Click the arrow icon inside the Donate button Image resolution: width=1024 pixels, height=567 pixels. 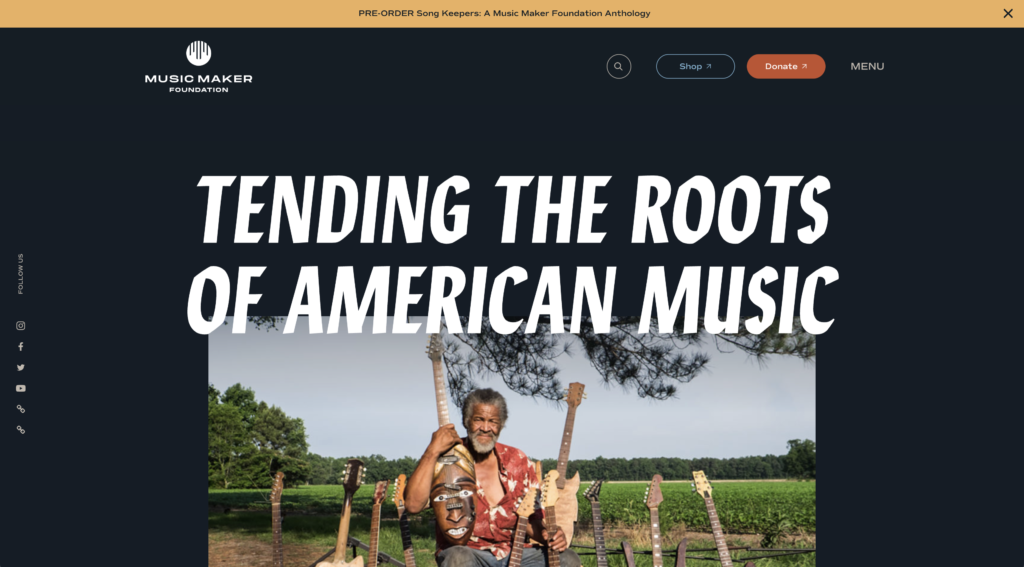(804, 66)
